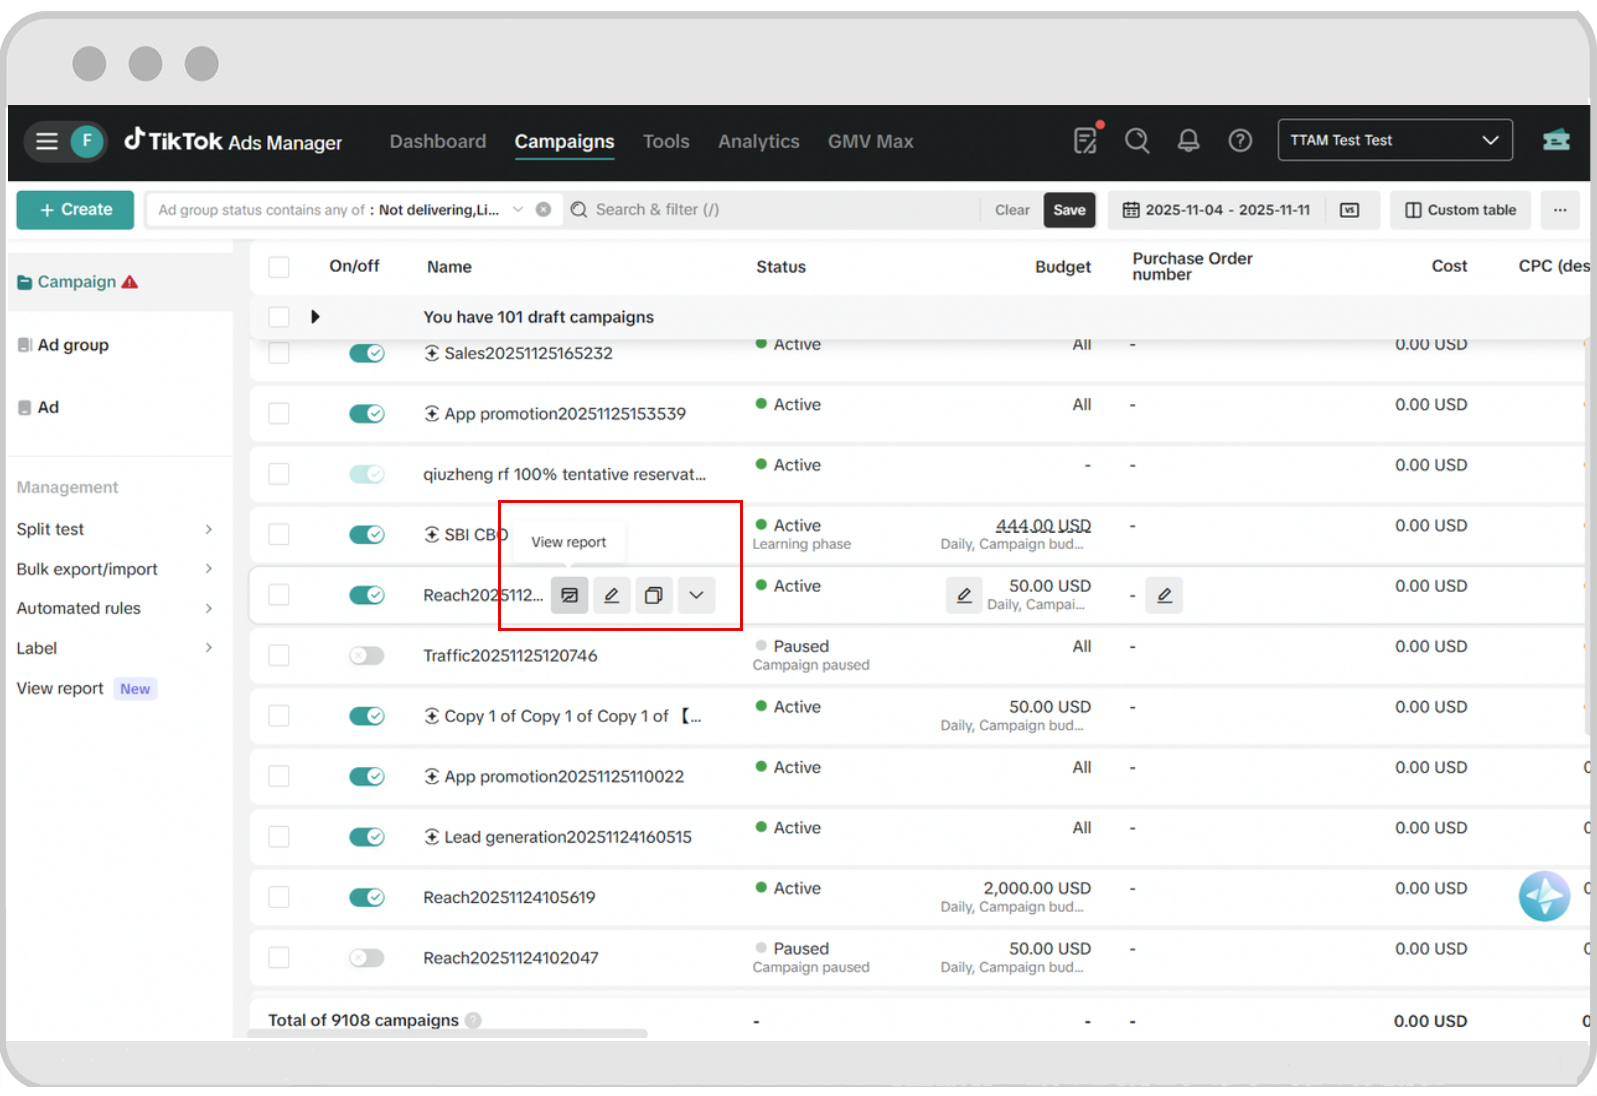The image size is (1597, 1096).
Task: Click the help question mark icon
Action: (x=1240, y=141)
